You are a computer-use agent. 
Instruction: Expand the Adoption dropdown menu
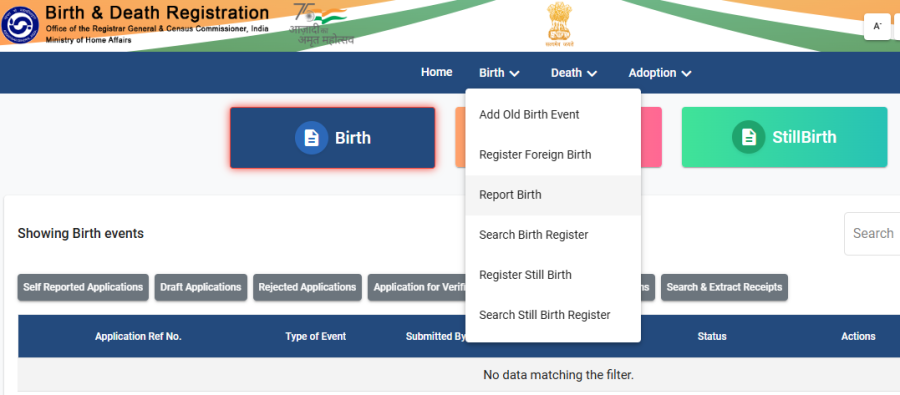tap(660, 73)
